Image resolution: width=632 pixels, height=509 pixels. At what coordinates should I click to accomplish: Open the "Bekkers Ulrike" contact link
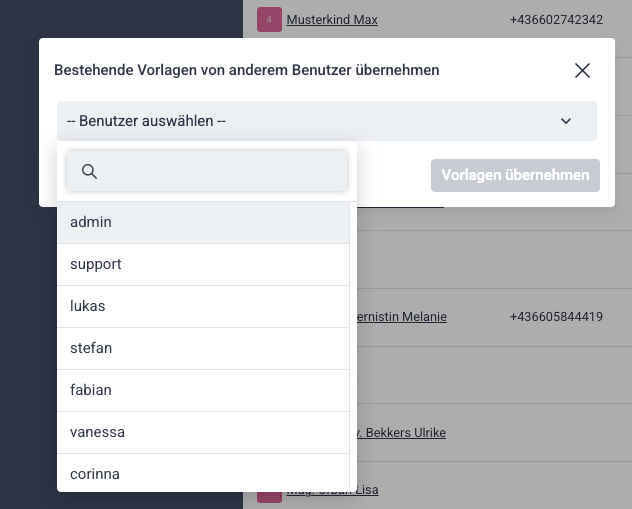pyautogui.click(x=400, y=432)
